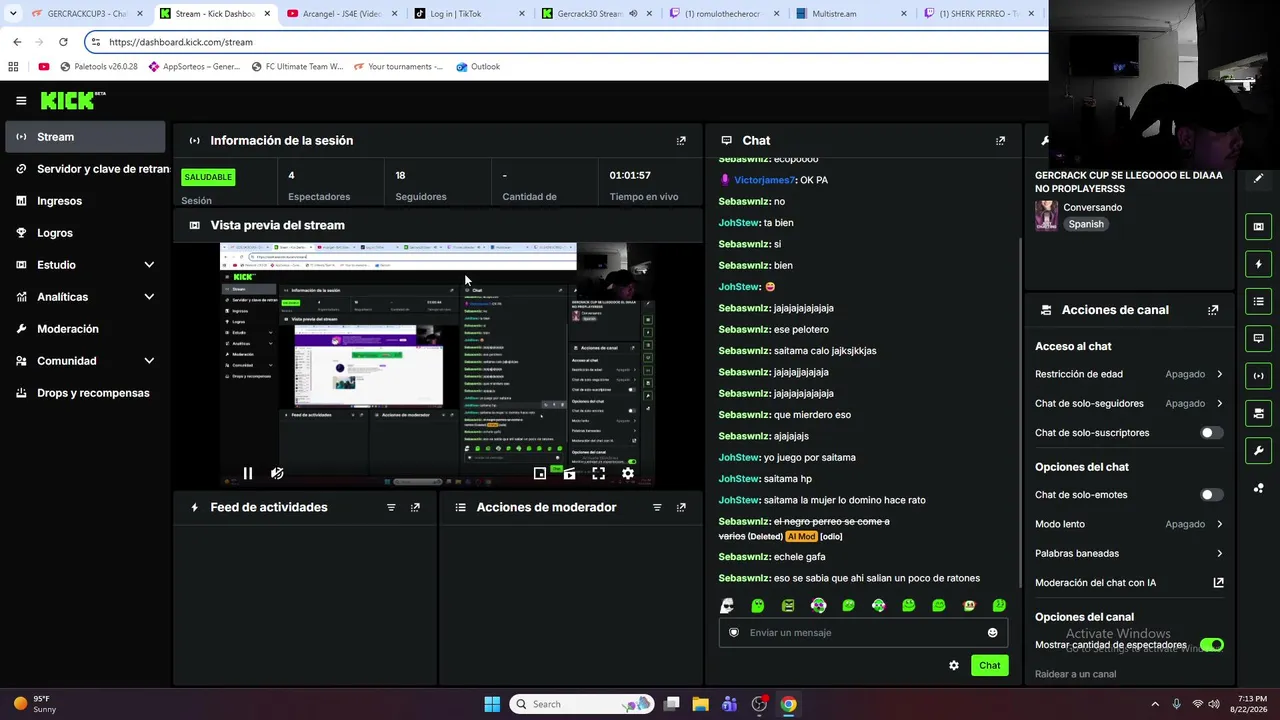
Task: Open the Stream sidebar page
Action: [85, 137]
